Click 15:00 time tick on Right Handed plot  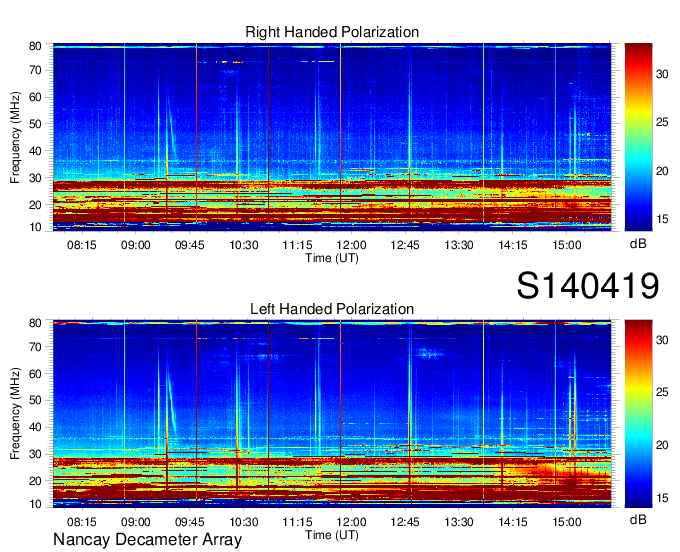pos(567,245)
